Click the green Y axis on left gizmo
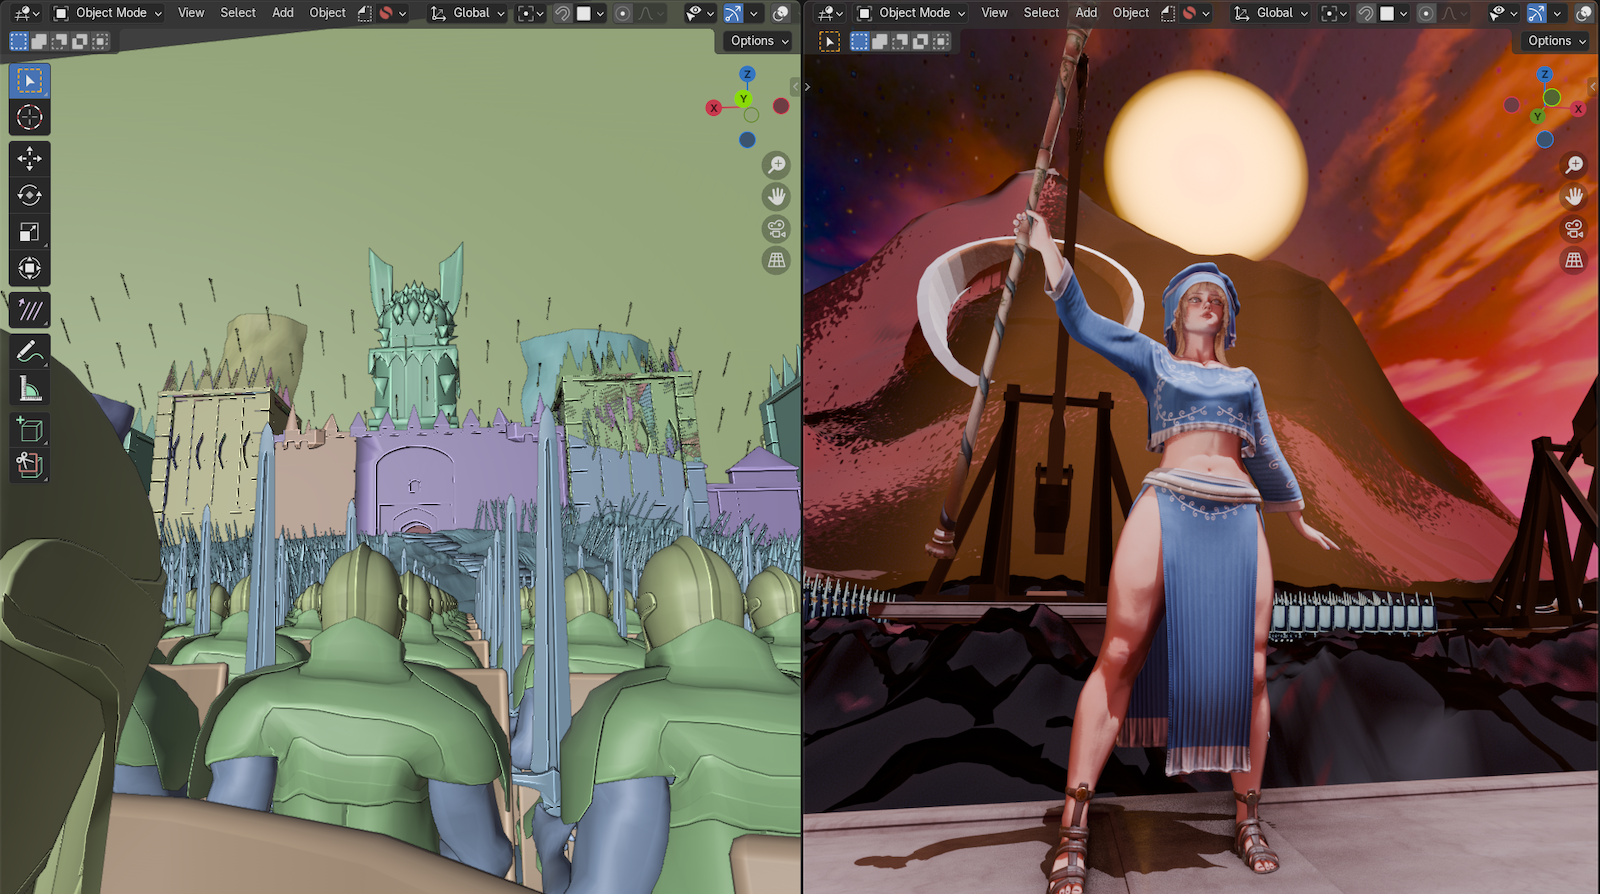The image size is (1600, 894). pyautogui.click(x=743, y=98)
